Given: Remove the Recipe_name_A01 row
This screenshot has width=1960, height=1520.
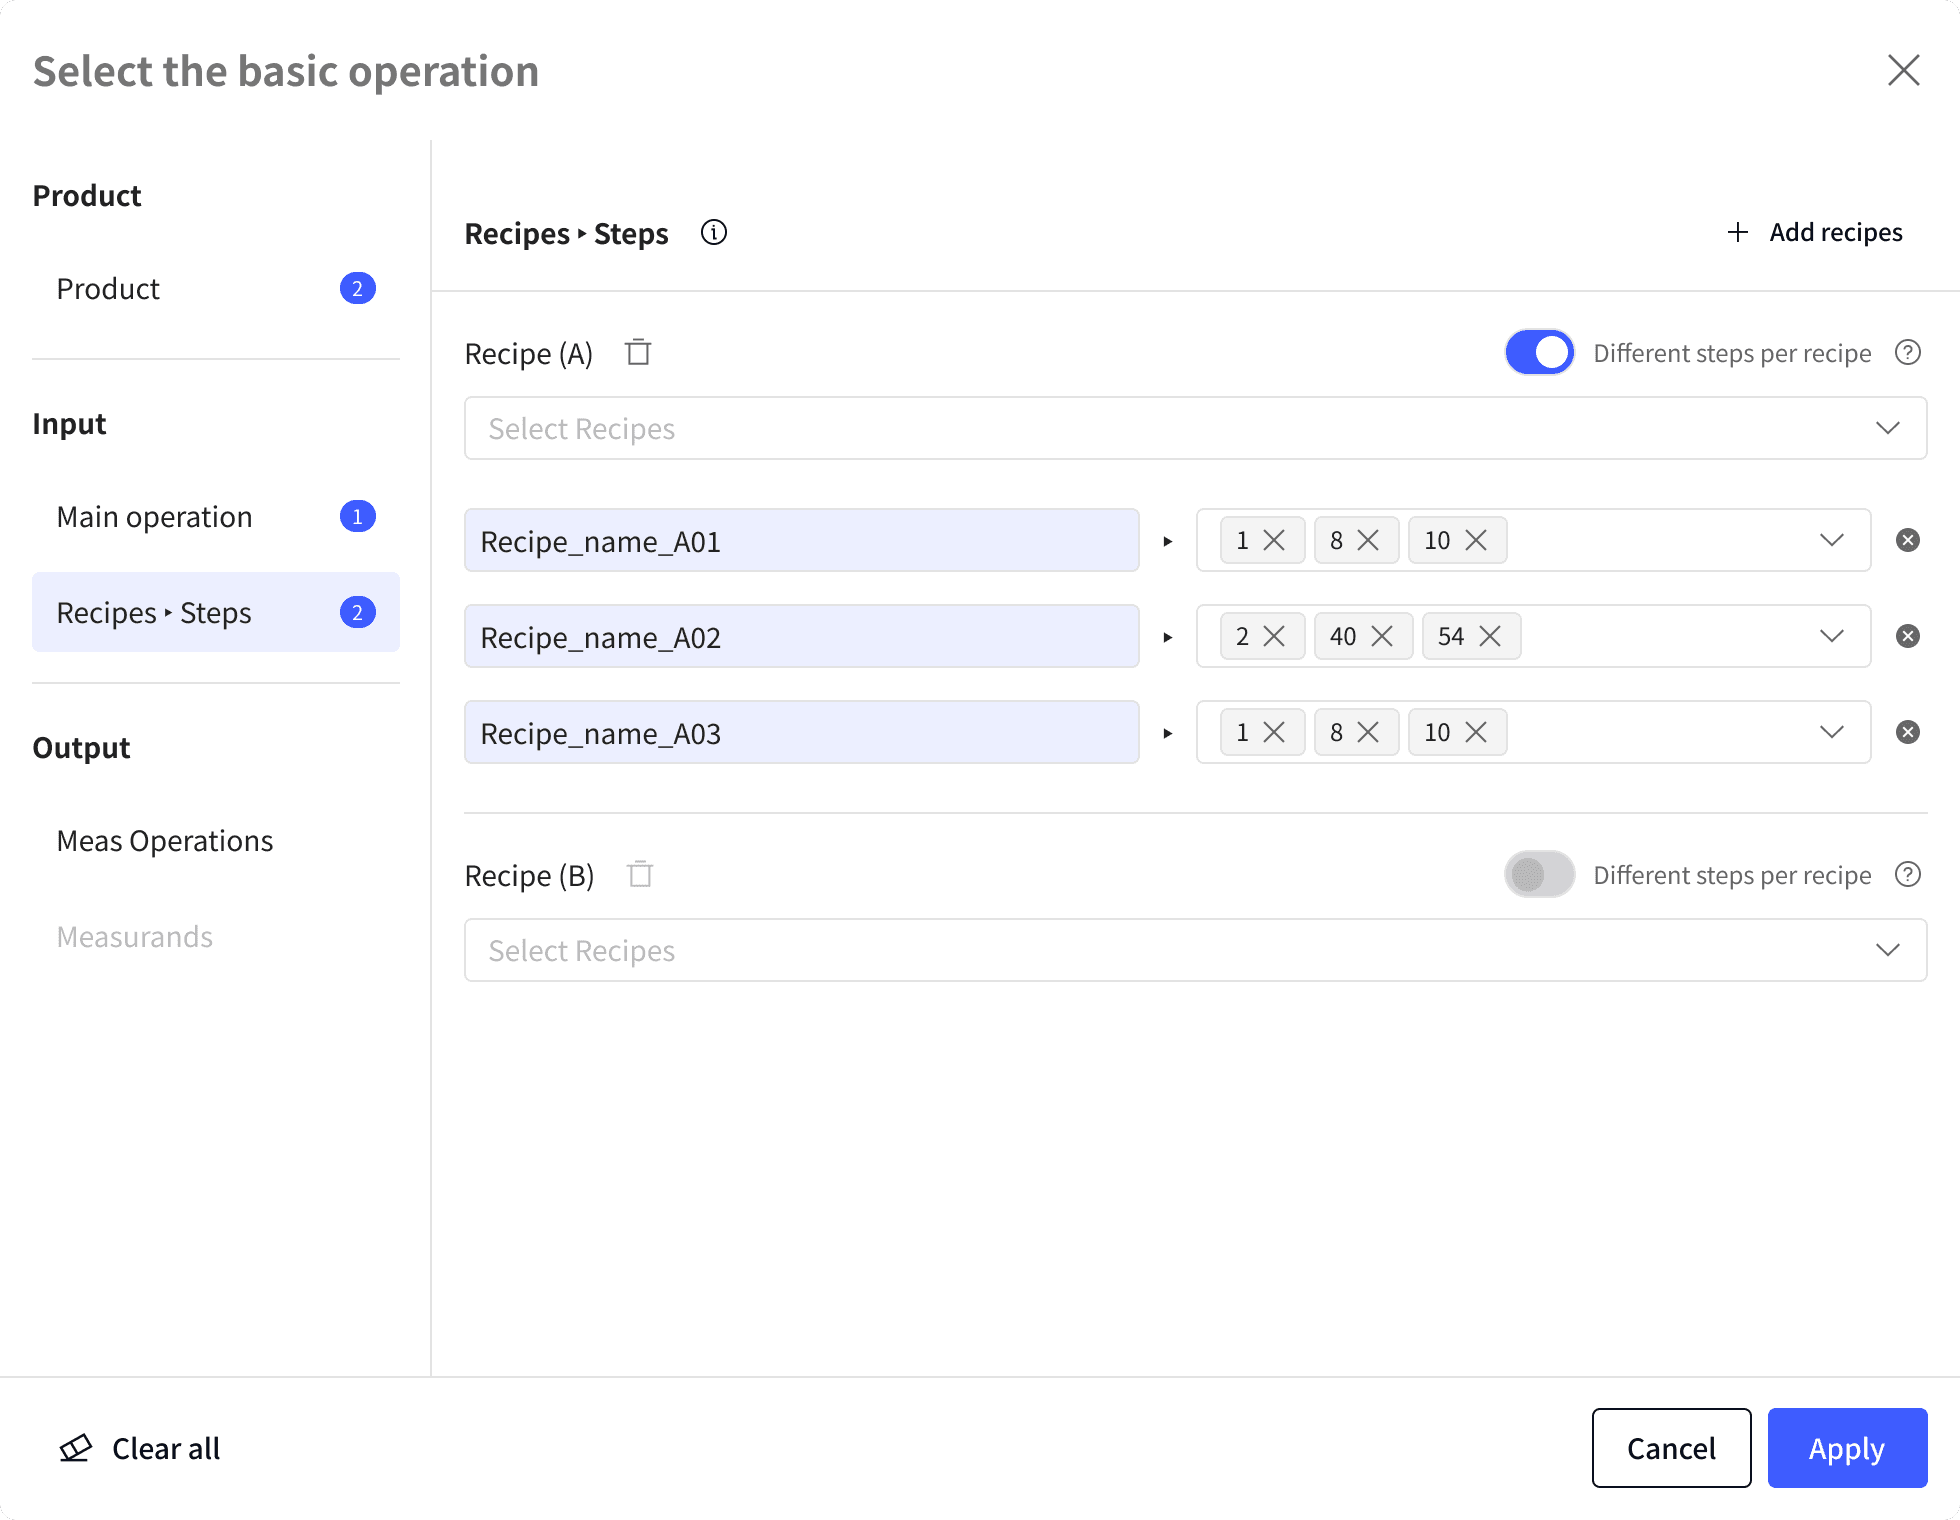Looking at the screenshot, I should pyautogui.click(x=1908, y=541).
